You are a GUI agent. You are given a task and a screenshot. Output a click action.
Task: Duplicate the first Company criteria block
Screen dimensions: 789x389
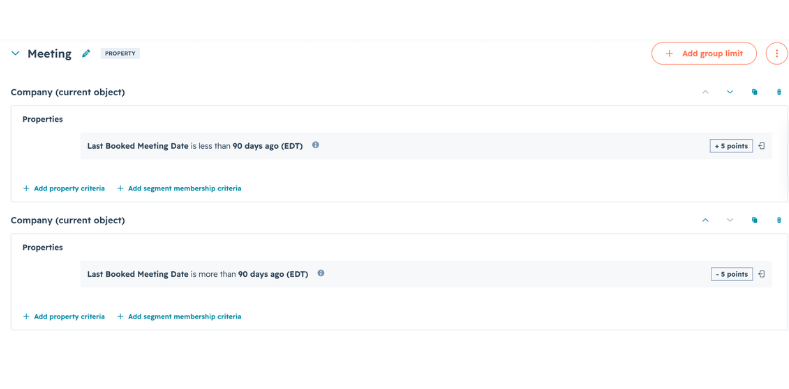tap(754, 92)
